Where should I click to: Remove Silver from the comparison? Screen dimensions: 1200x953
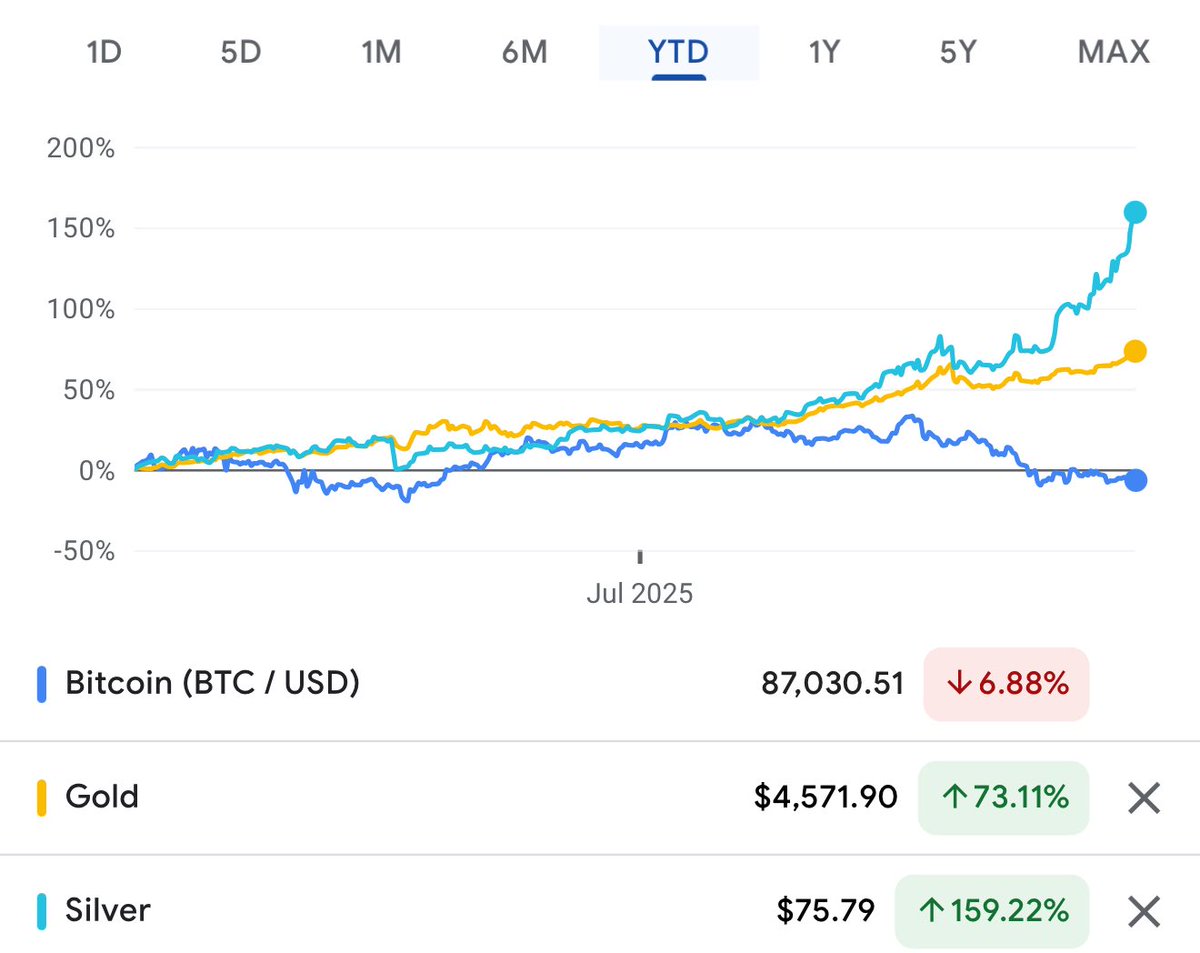[1143, 911]
